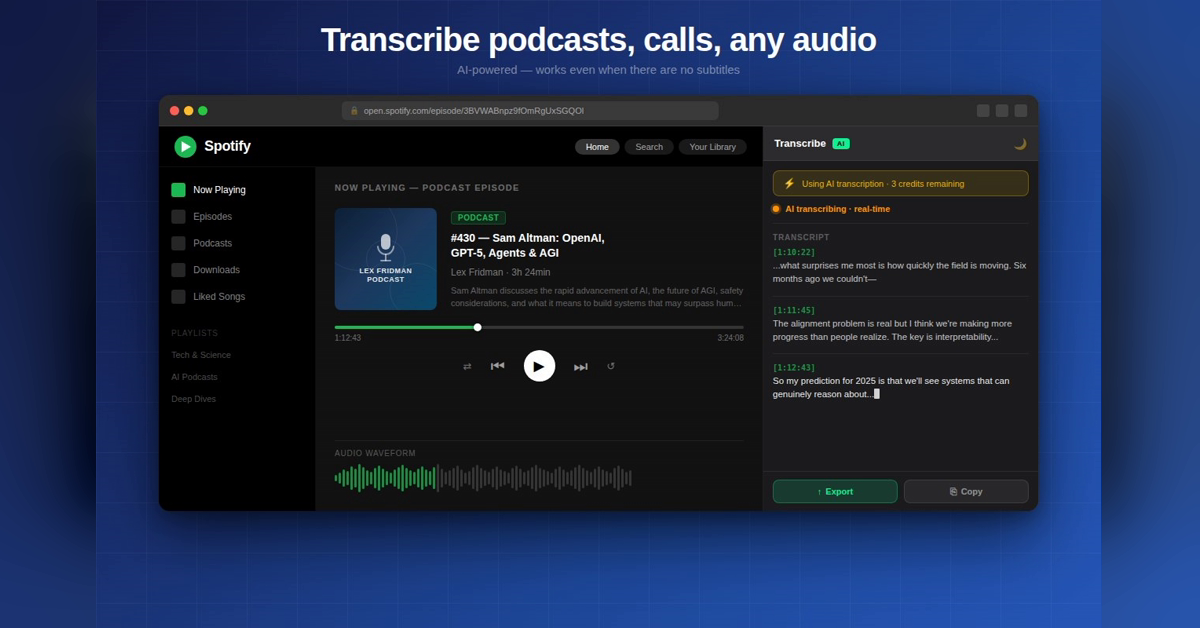1200x628 pixels.
Task: Click the green PODCAST badge
Action: 478,217
